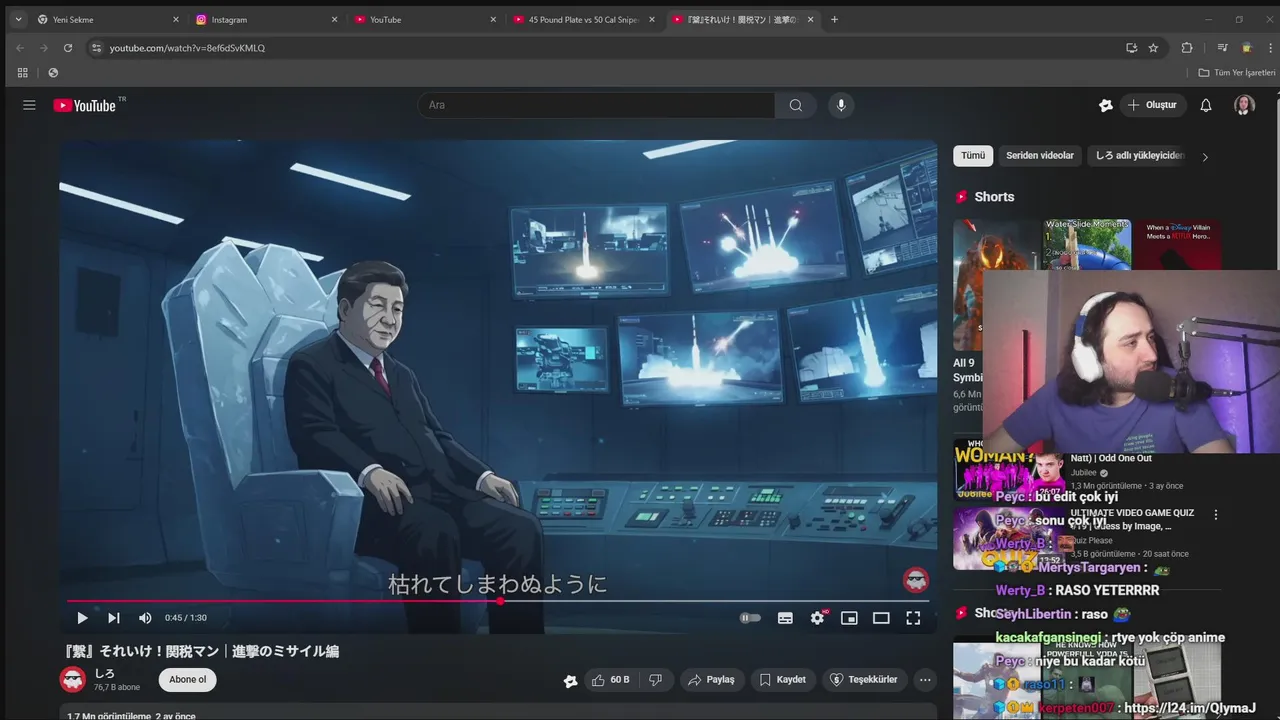Save the video with Kaydet
The image size is (1280, 720).
pos(782,680)
